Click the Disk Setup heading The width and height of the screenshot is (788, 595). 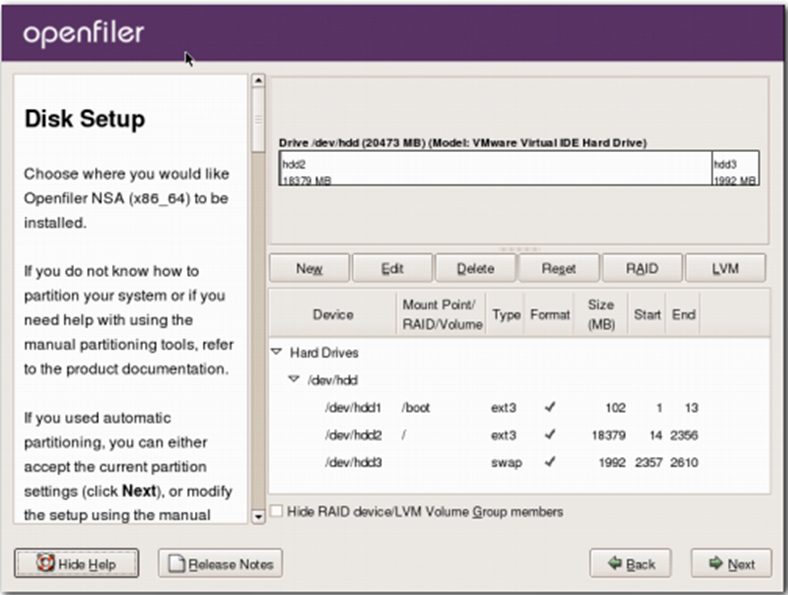tap(85, 119)
